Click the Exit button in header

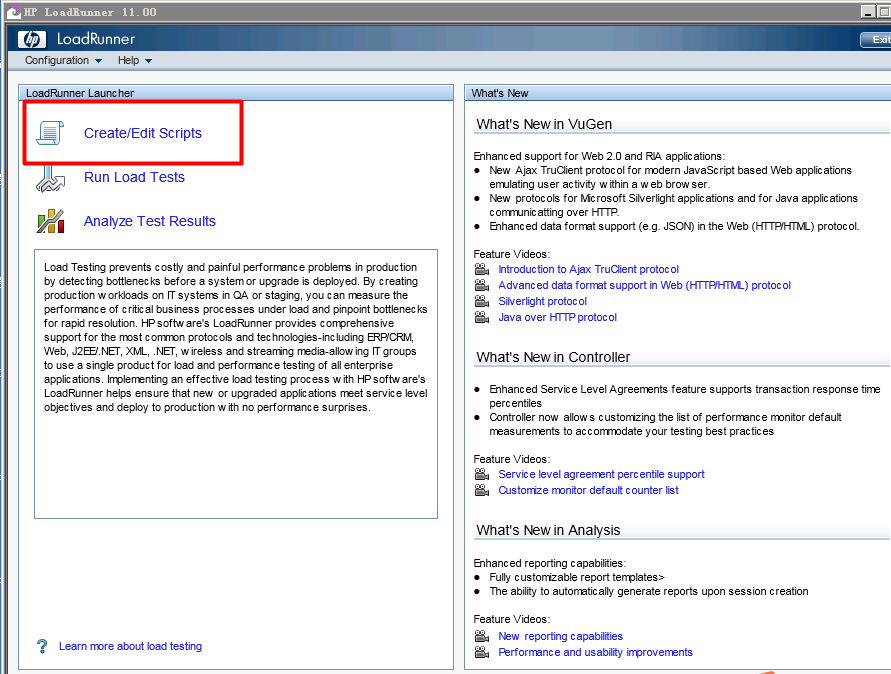point(876,39)
